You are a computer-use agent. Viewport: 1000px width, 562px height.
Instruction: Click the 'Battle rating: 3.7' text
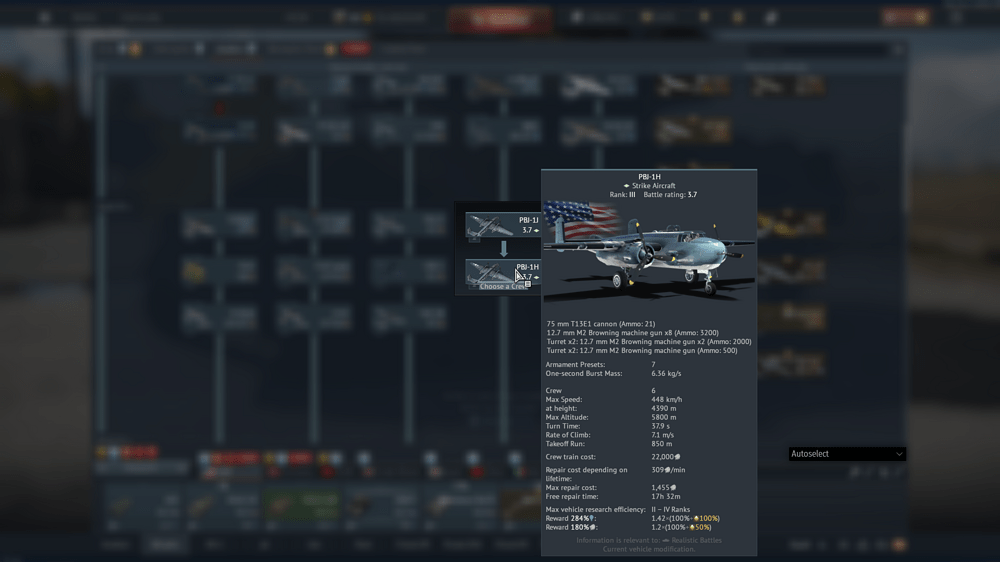click(670, 195)
